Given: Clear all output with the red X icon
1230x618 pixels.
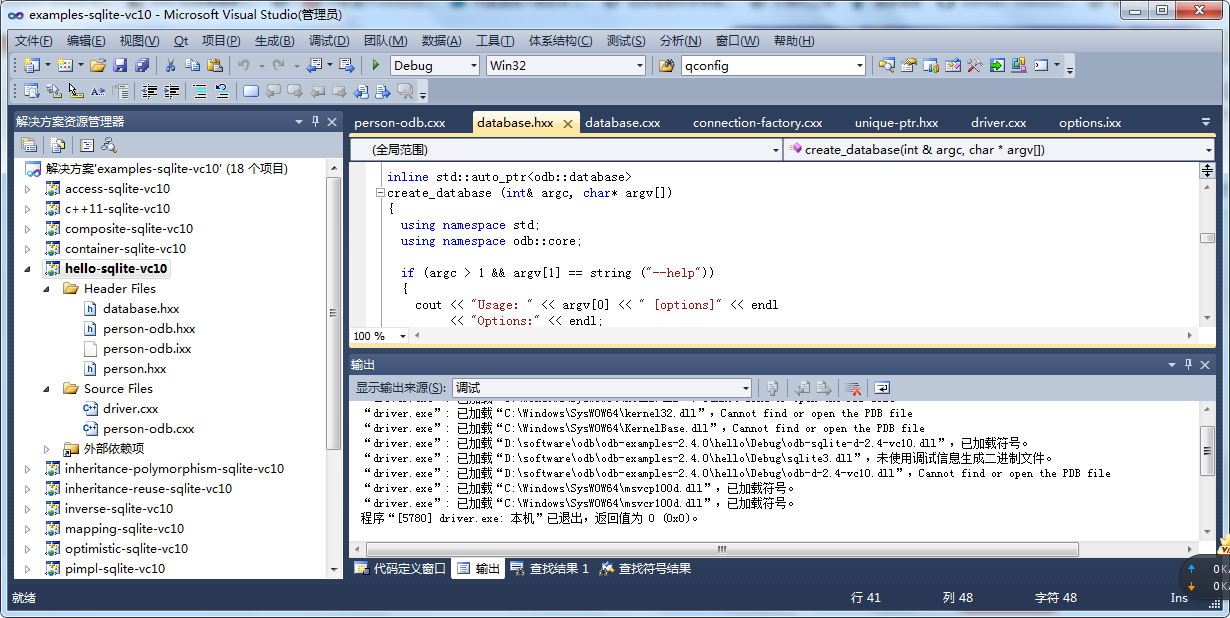Looking at the screenshot, I should pos(853,388).
